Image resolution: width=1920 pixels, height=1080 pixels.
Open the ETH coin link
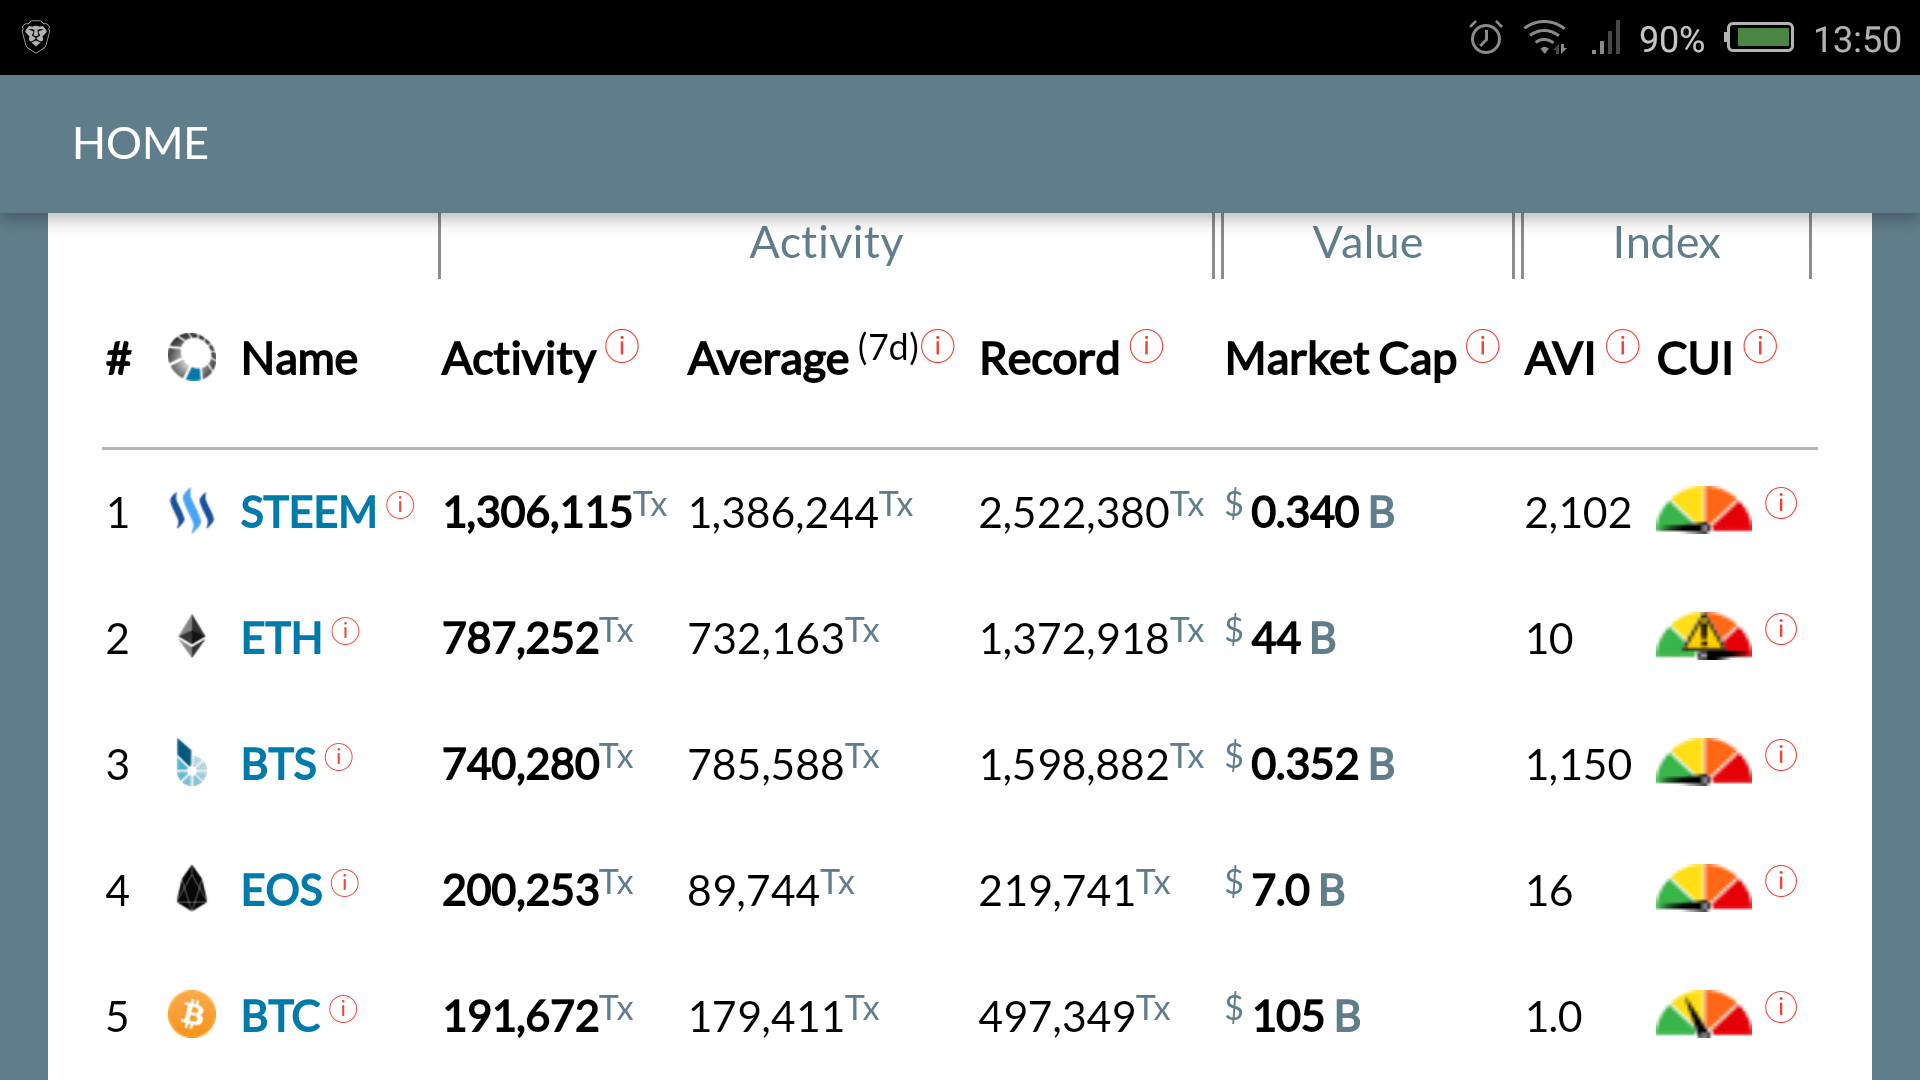coord(281,639)
